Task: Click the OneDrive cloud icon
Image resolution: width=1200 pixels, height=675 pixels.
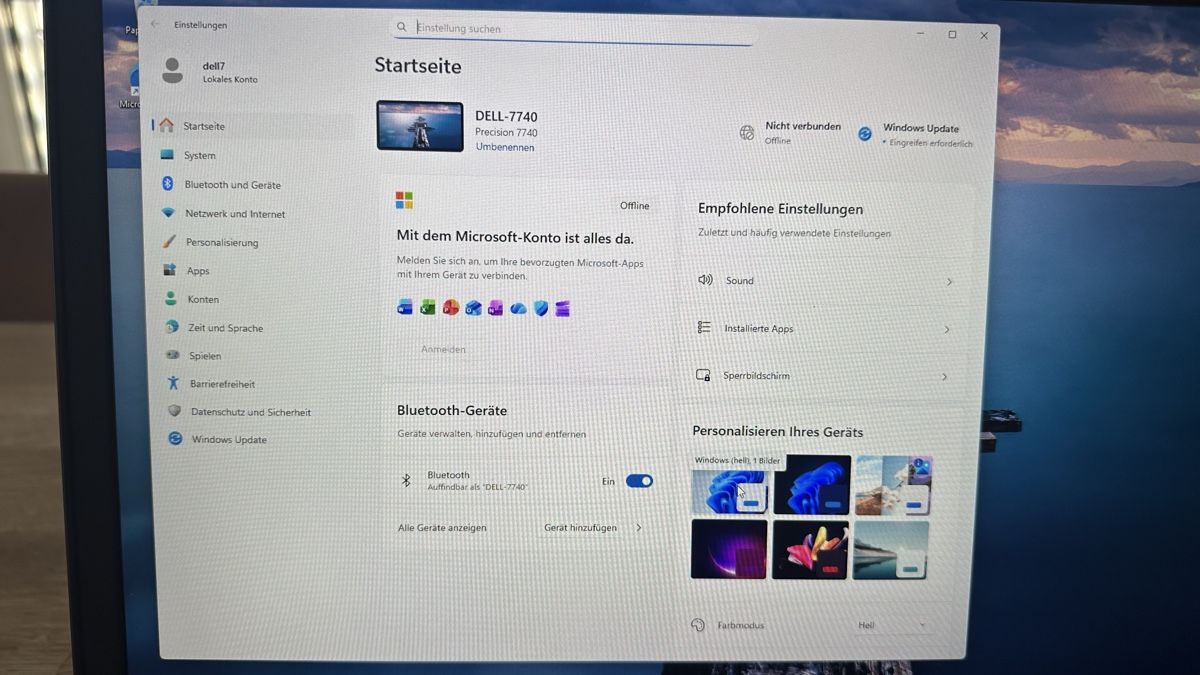Action: [518, 309]
